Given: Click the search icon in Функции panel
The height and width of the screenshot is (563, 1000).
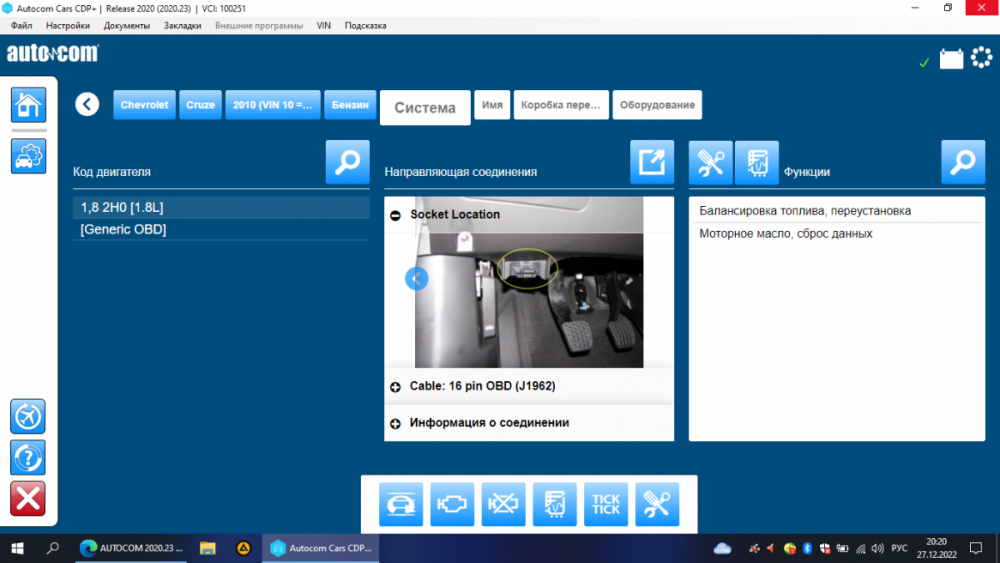Looking at the screenshot, I should coord(962,162).
